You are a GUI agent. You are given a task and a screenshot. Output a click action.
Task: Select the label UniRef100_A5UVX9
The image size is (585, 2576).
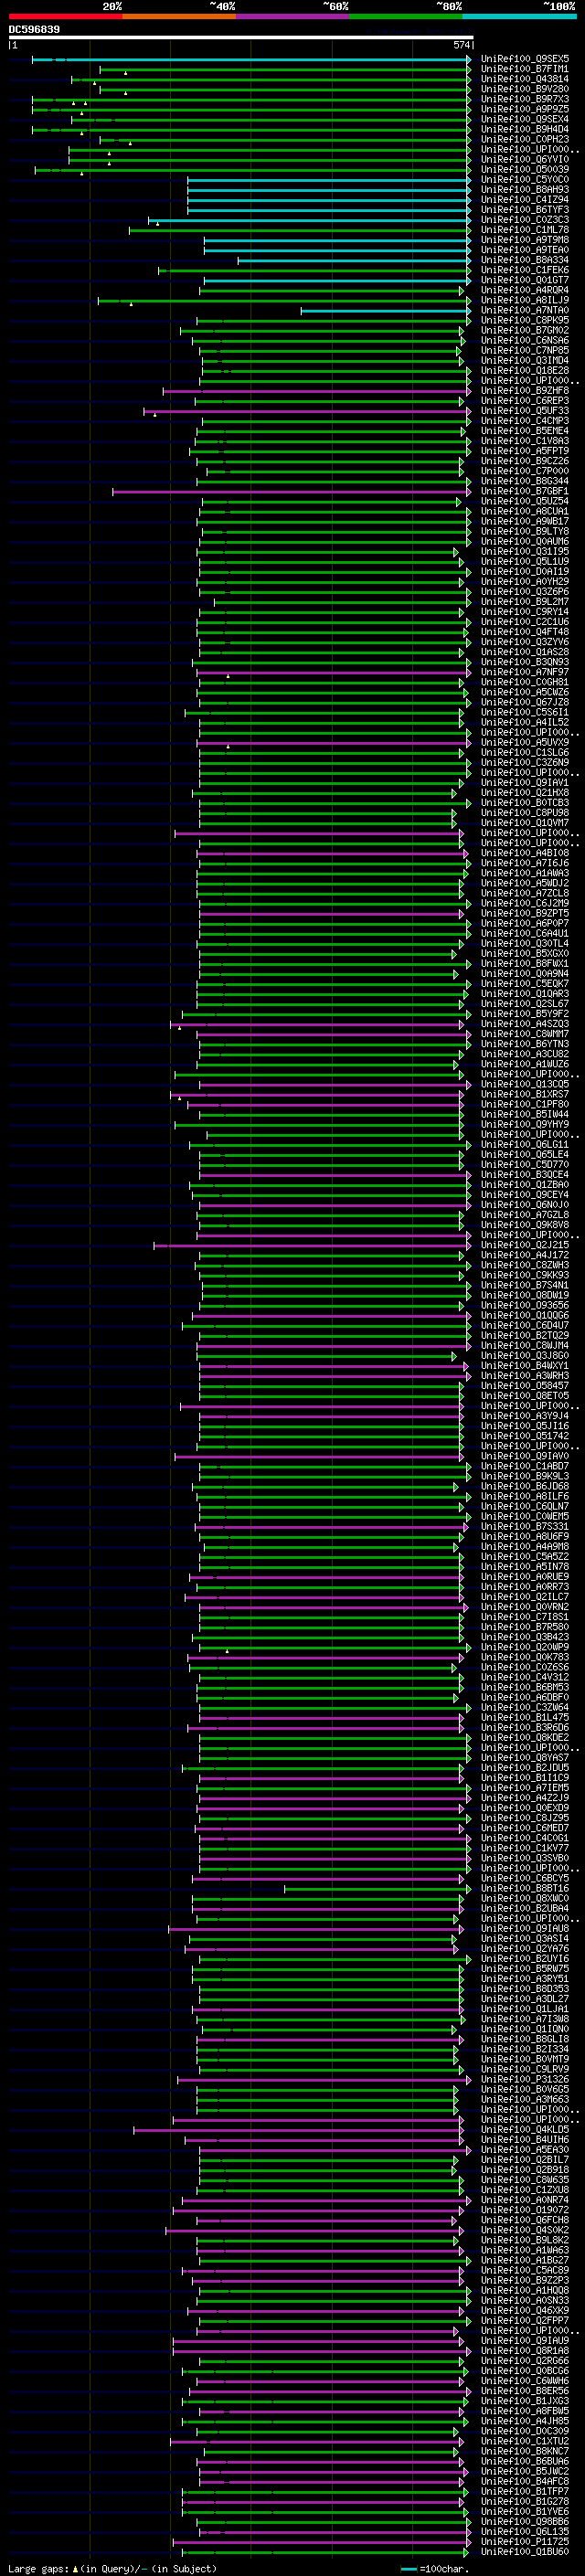[x=525, y=743]
